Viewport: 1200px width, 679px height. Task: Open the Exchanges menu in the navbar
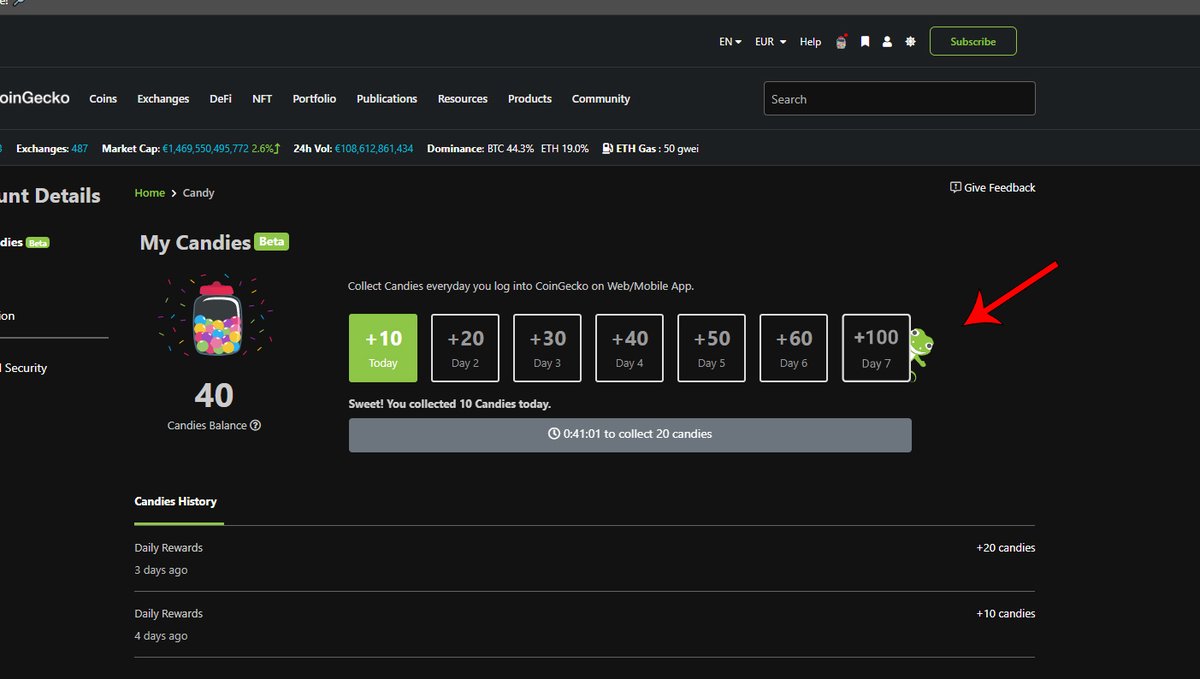click(x=163, y=99)
